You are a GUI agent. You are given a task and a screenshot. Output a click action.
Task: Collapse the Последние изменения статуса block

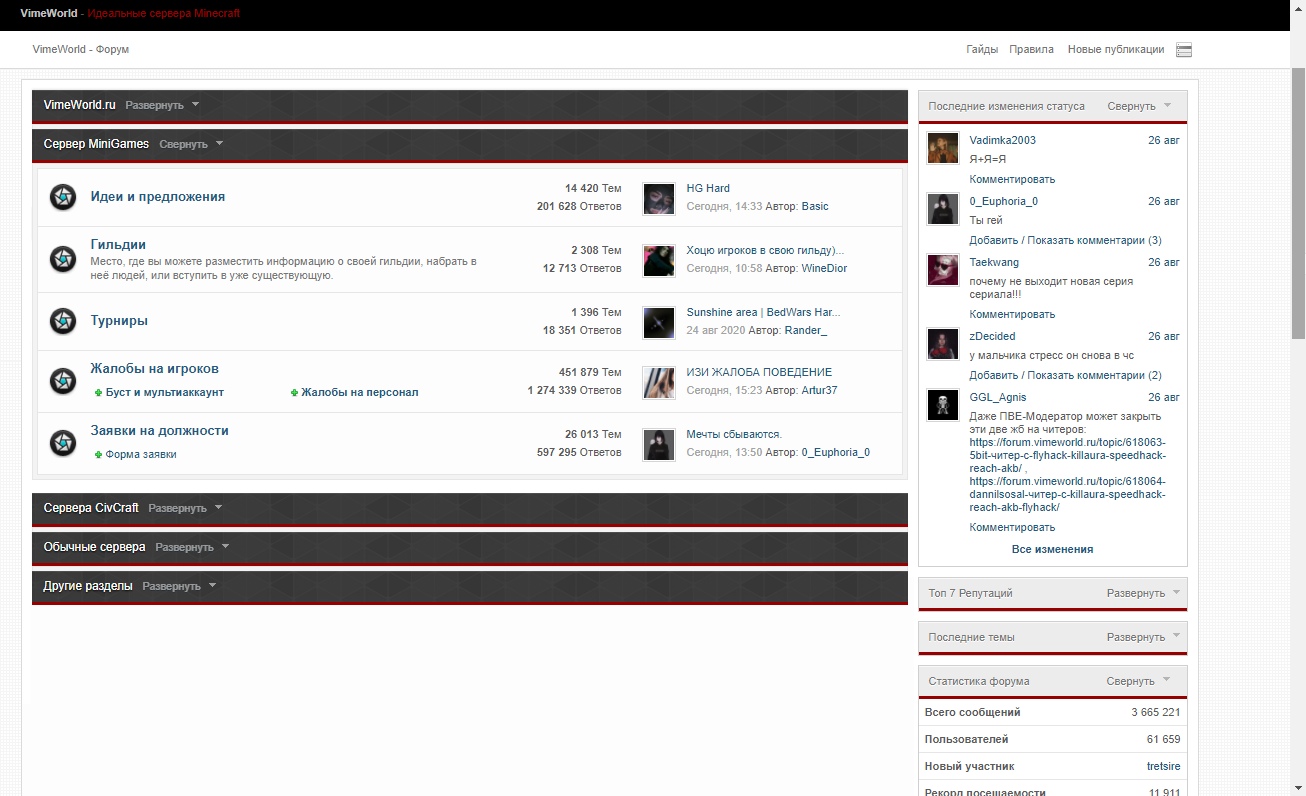[1139, 106]
